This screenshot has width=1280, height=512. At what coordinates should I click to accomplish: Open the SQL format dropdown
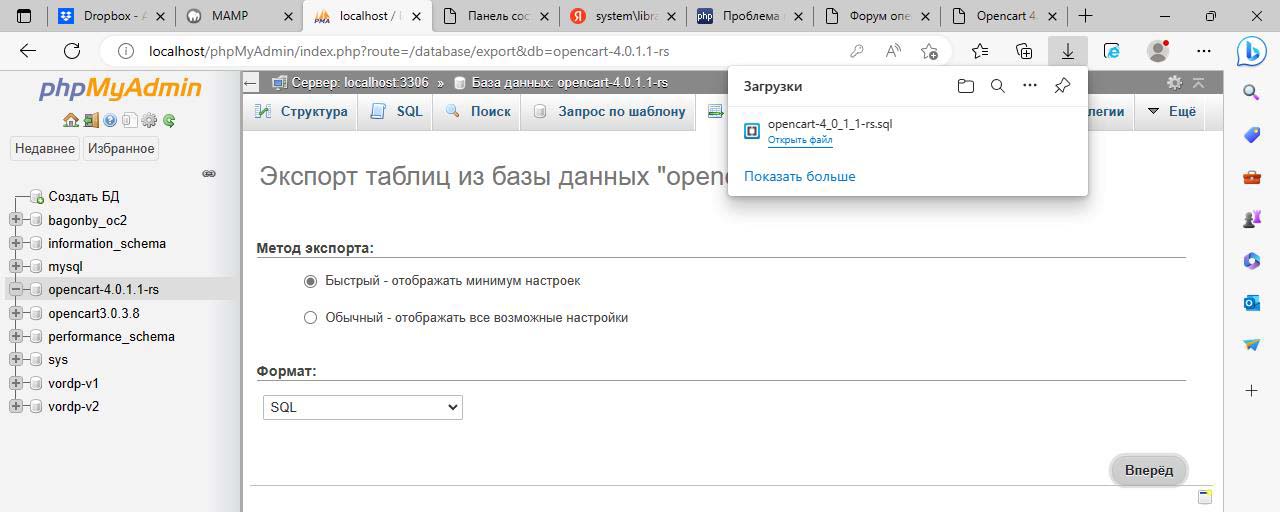click(362, 407)
